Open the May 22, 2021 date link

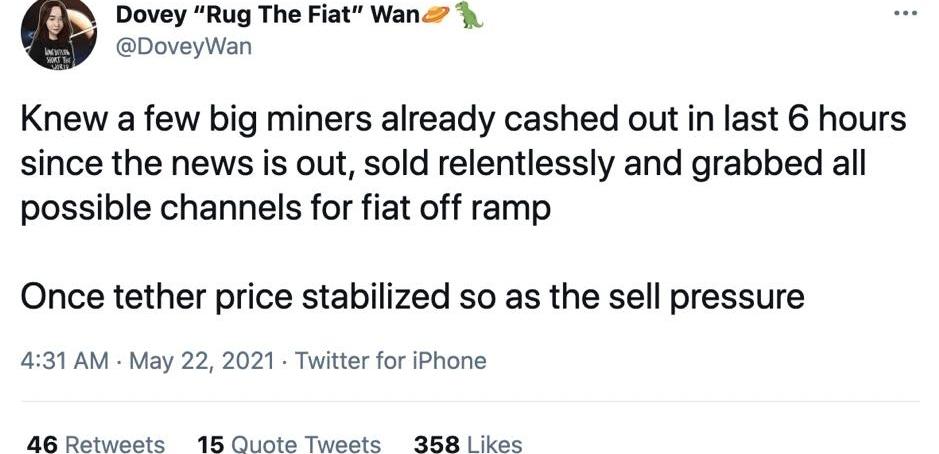[x=201, y=361]
